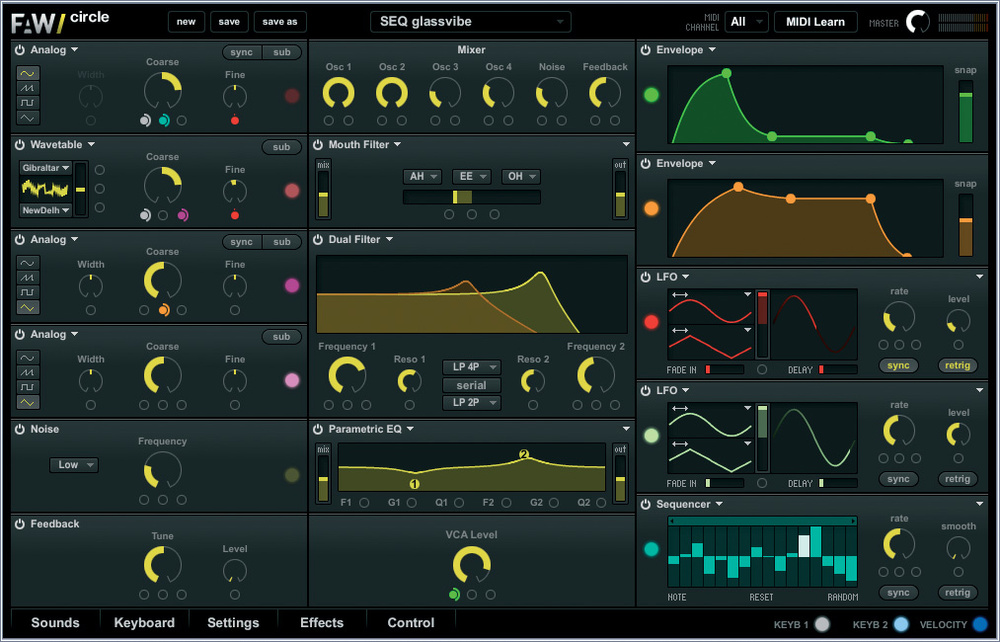1000x642 pixels.
Task: Adjust the Mouth Filter vowel morph slider
Action: [x=471, y=197]
